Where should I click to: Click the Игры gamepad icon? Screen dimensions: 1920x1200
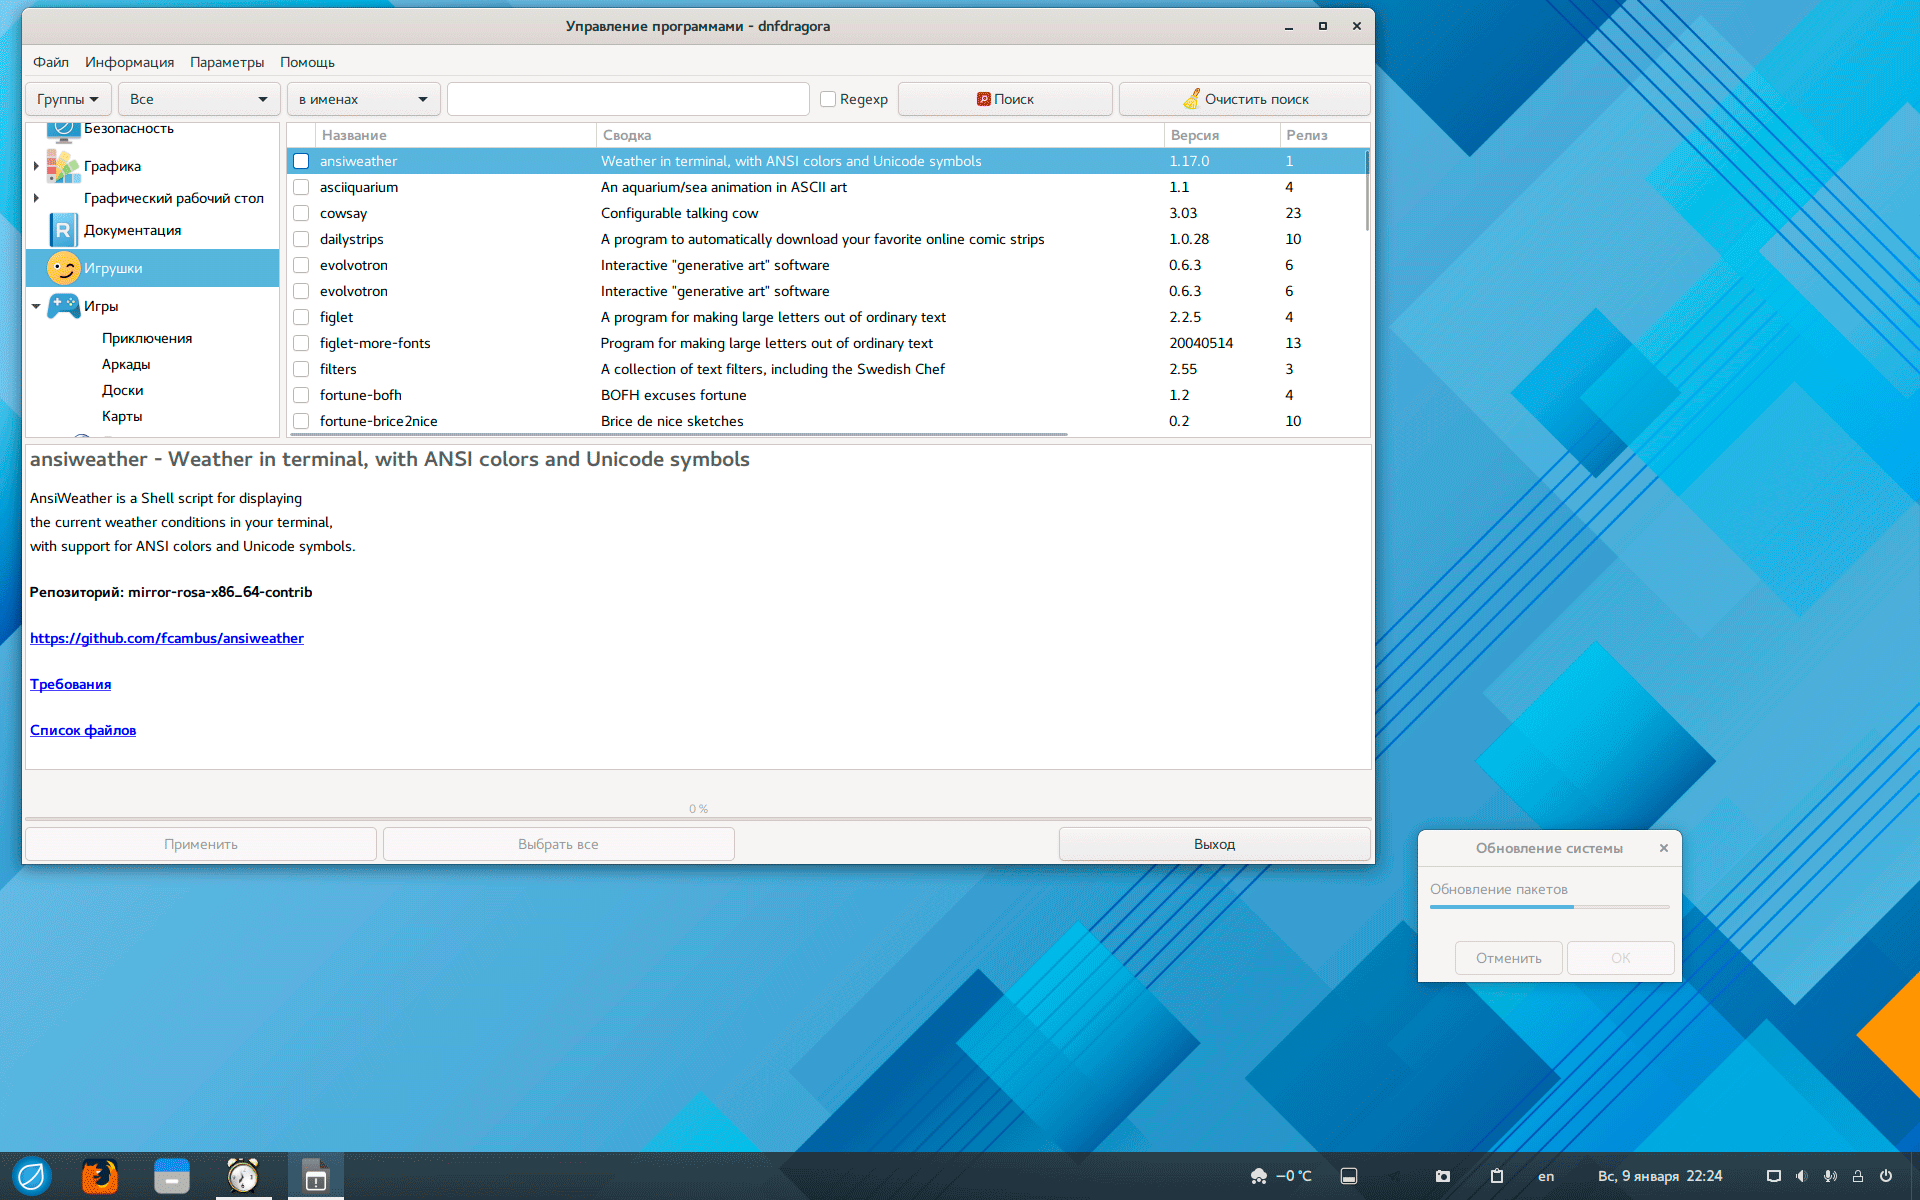(x=64, y=306)
